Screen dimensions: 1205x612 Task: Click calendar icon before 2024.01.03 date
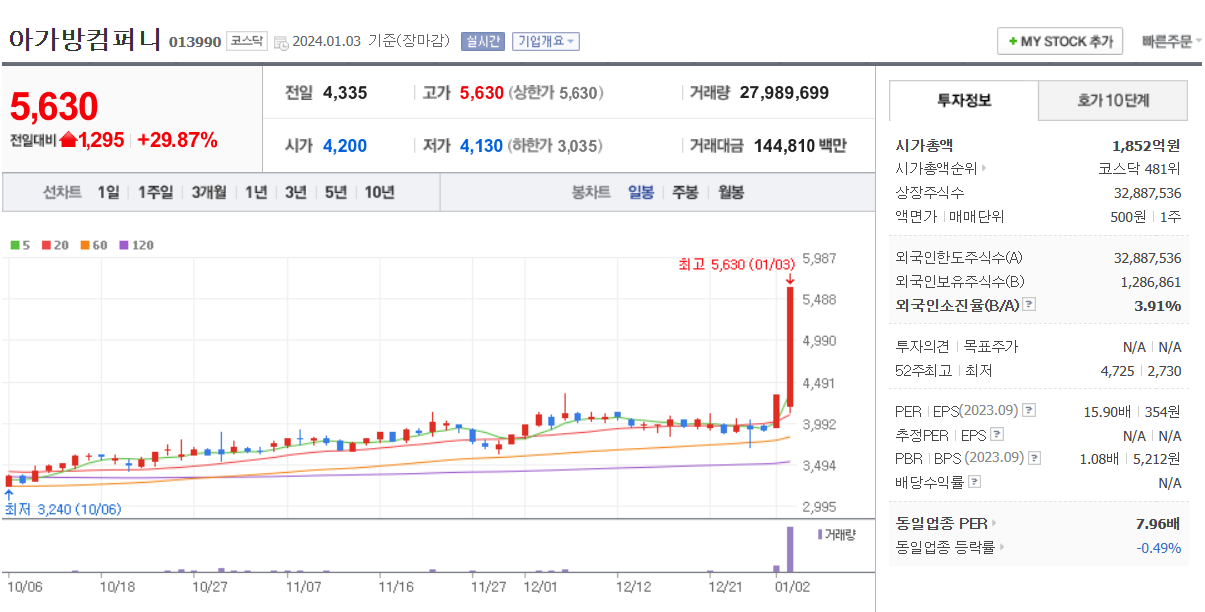[281, 42]
